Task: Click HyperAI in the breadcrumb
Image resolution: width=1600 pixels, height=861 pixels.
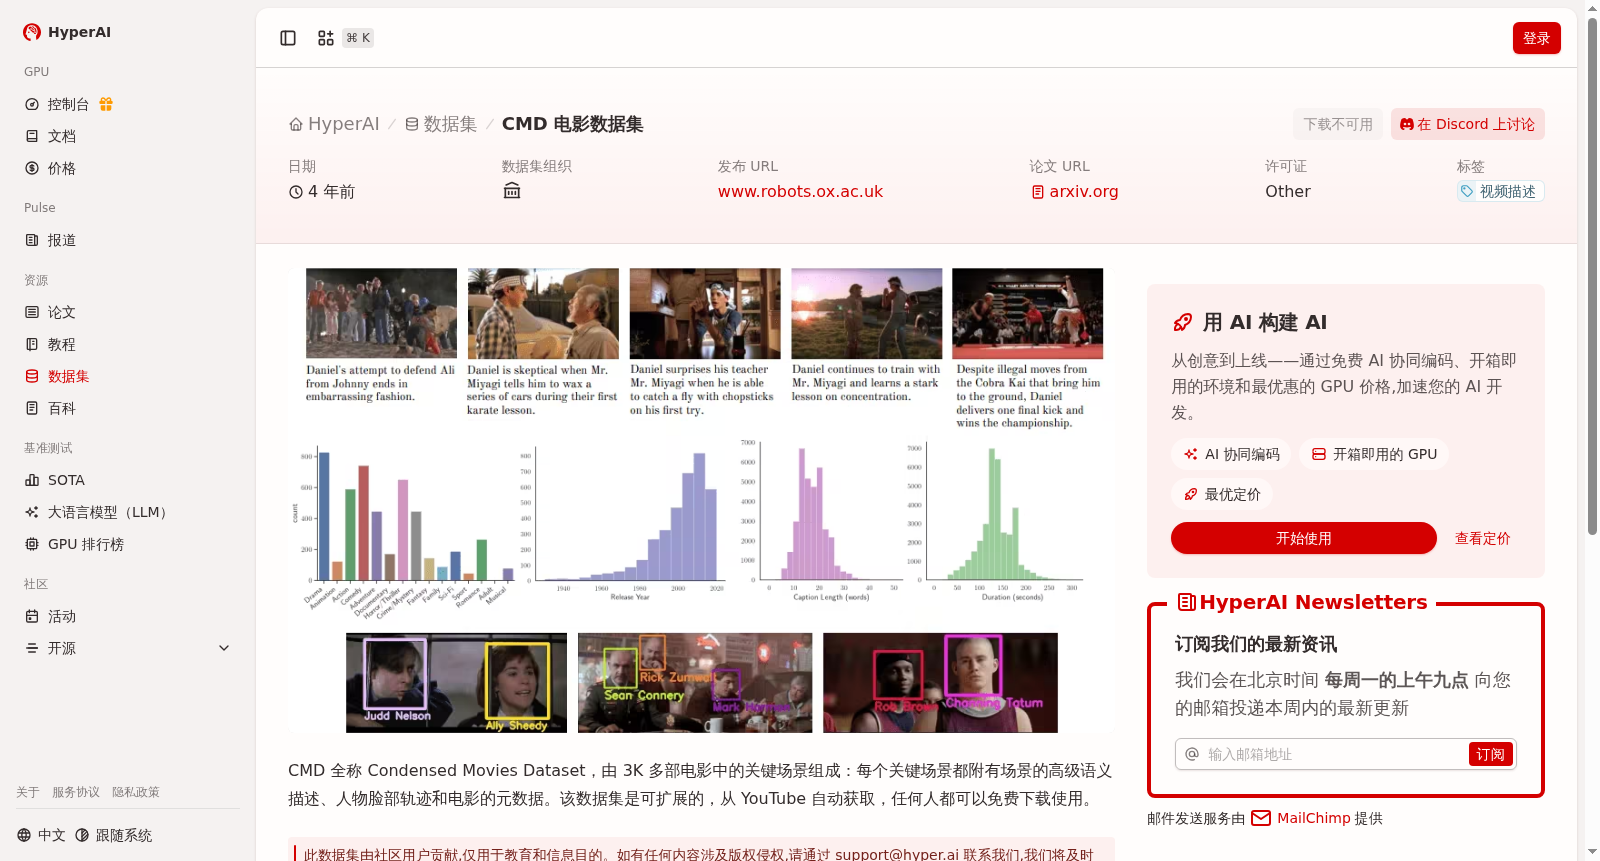Action: (334, 124)
